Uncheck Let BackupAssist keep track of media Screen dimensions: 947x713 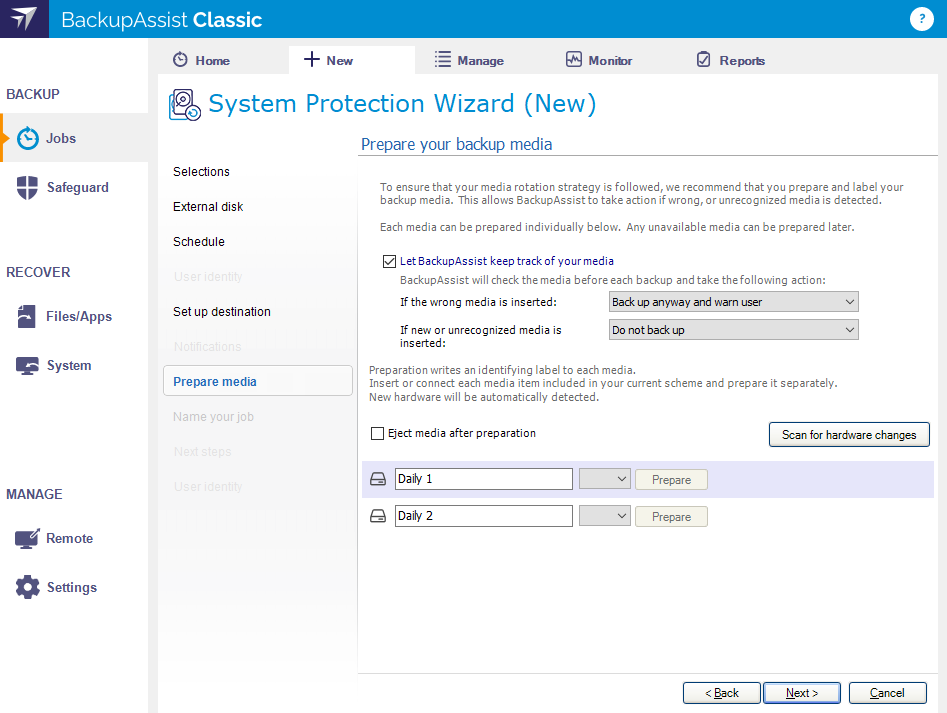[x=390, y=261]
